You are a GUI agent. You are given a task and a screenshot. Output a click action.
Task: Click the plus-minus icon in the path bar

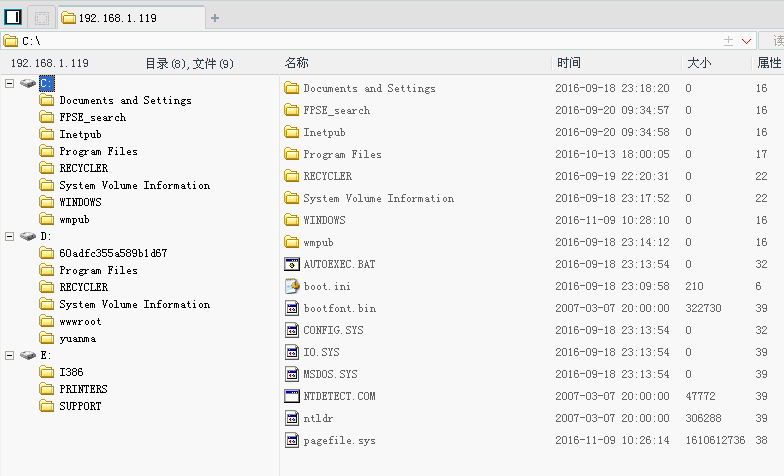(x=728, y=41)
